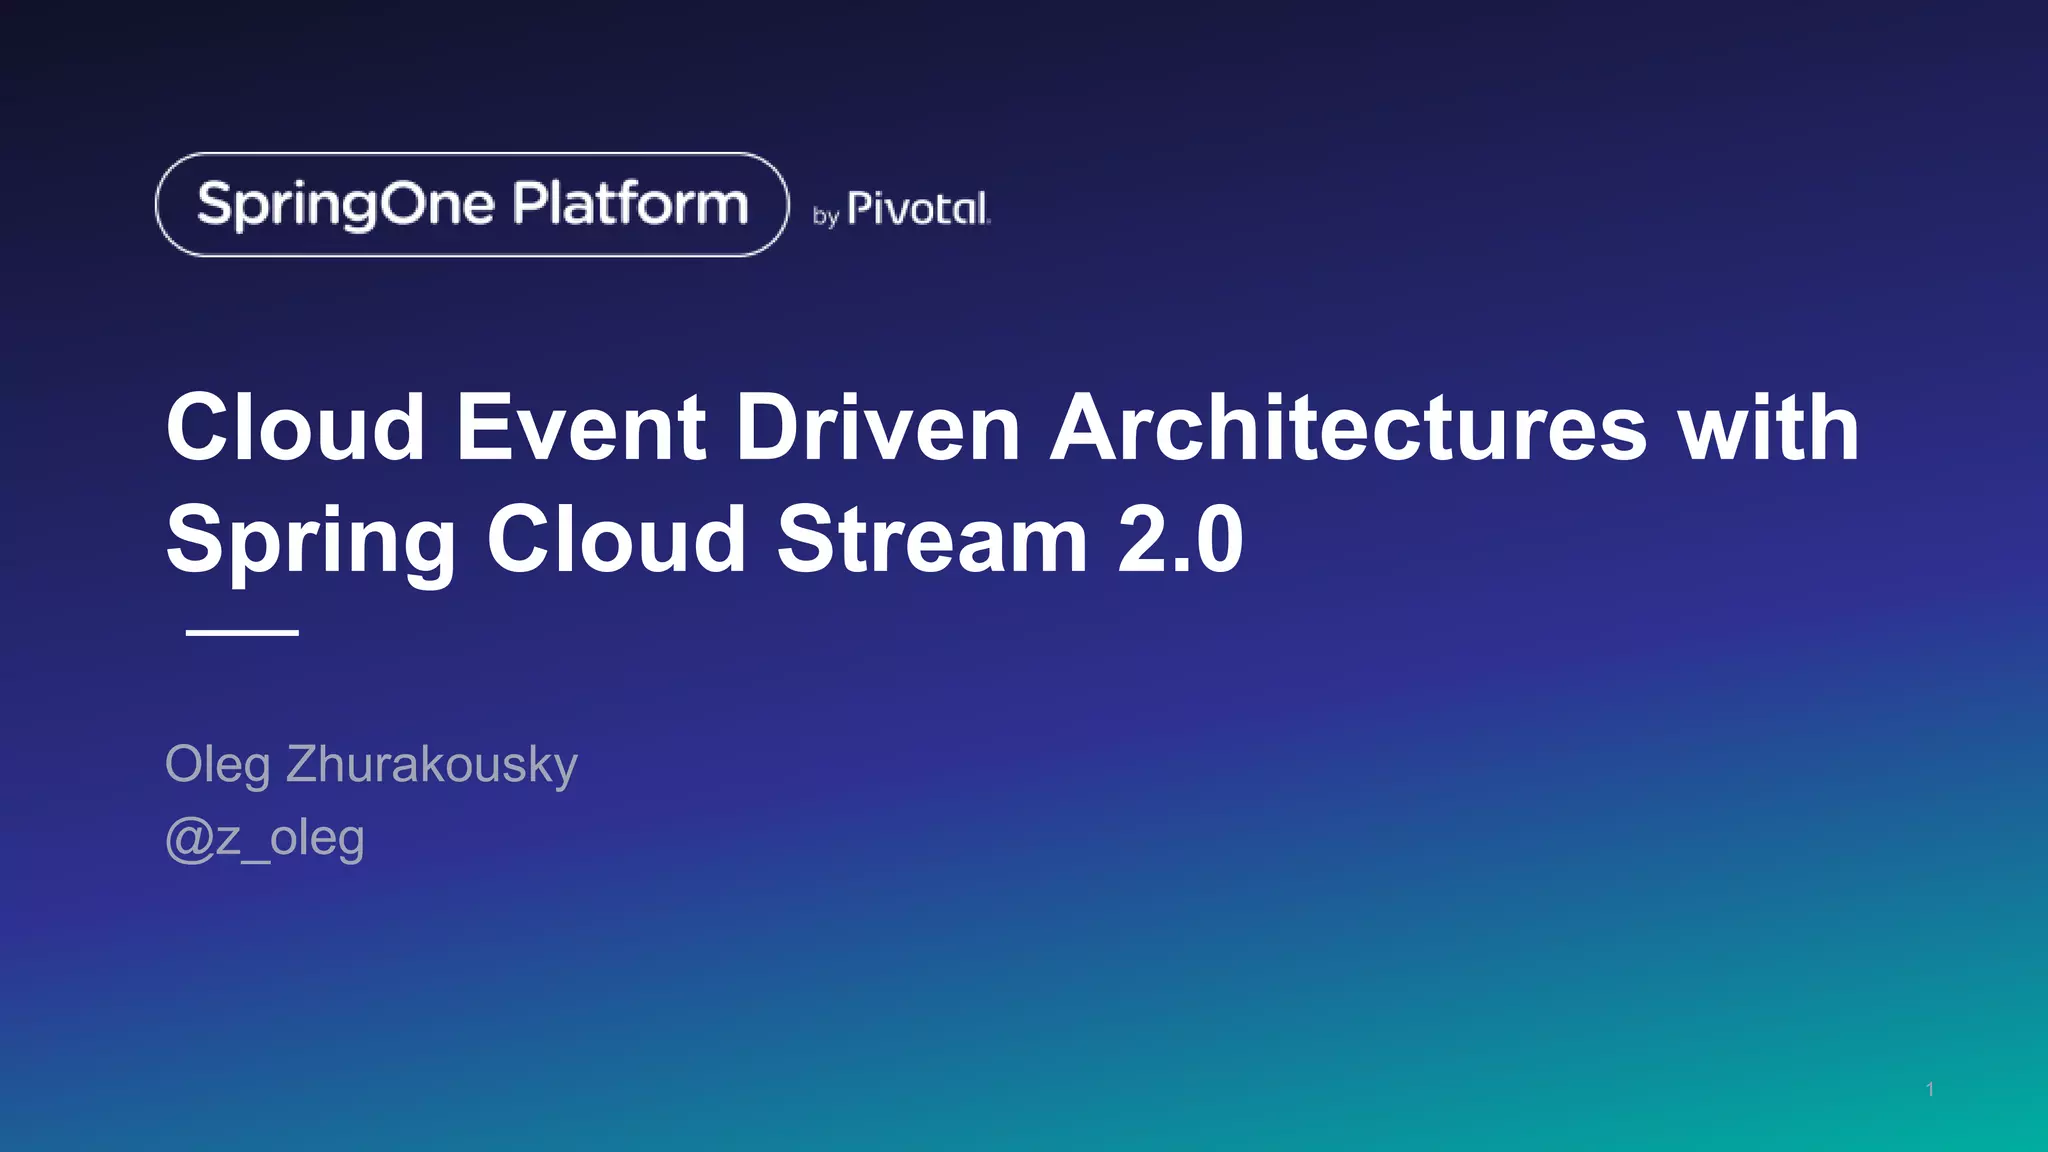2048x1152 pixels.
Task: Click the rounded border of the SpringOne badge
Action: 472,154
